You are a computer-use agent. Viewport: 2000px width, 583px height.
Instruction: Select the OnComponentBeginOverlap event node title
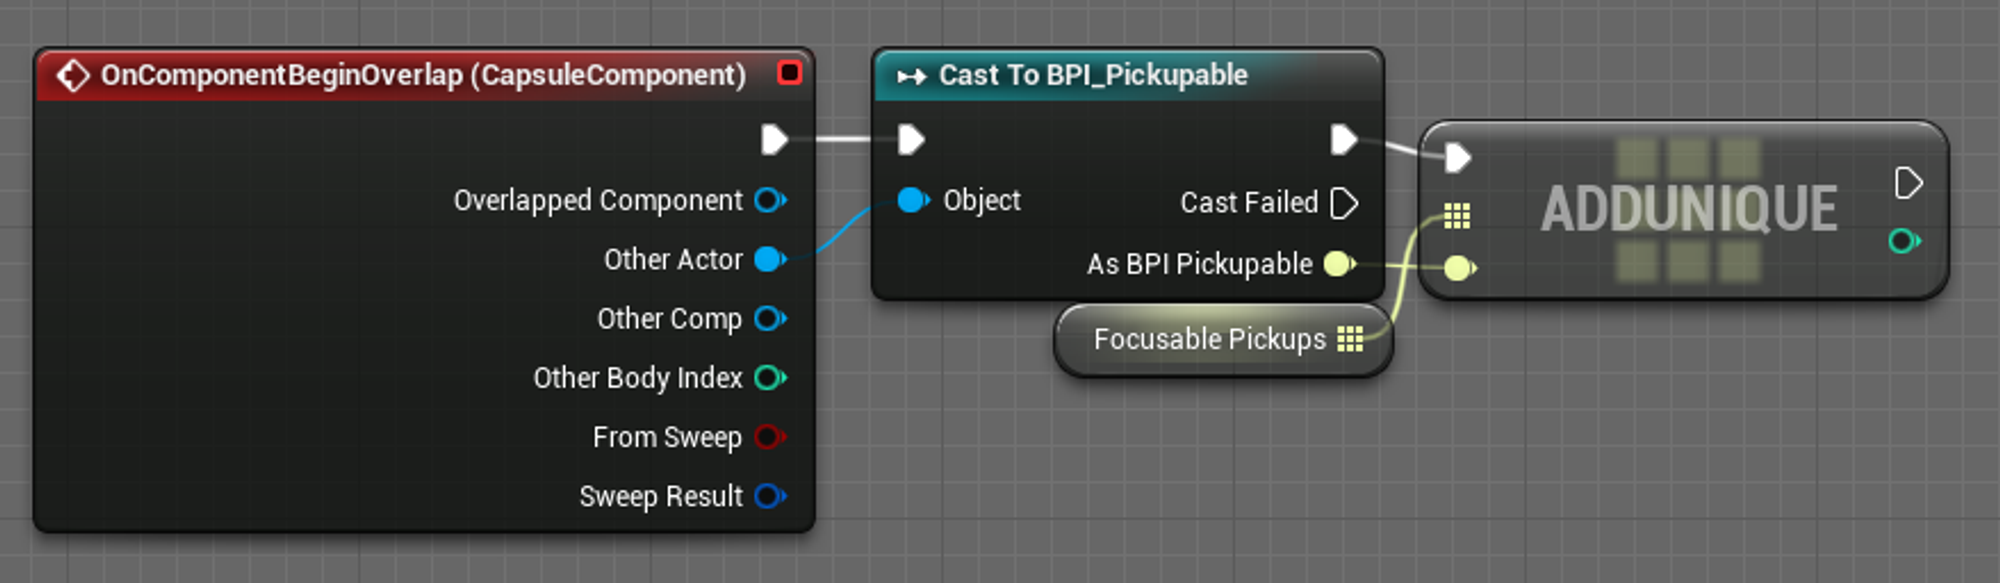point(422,76)
